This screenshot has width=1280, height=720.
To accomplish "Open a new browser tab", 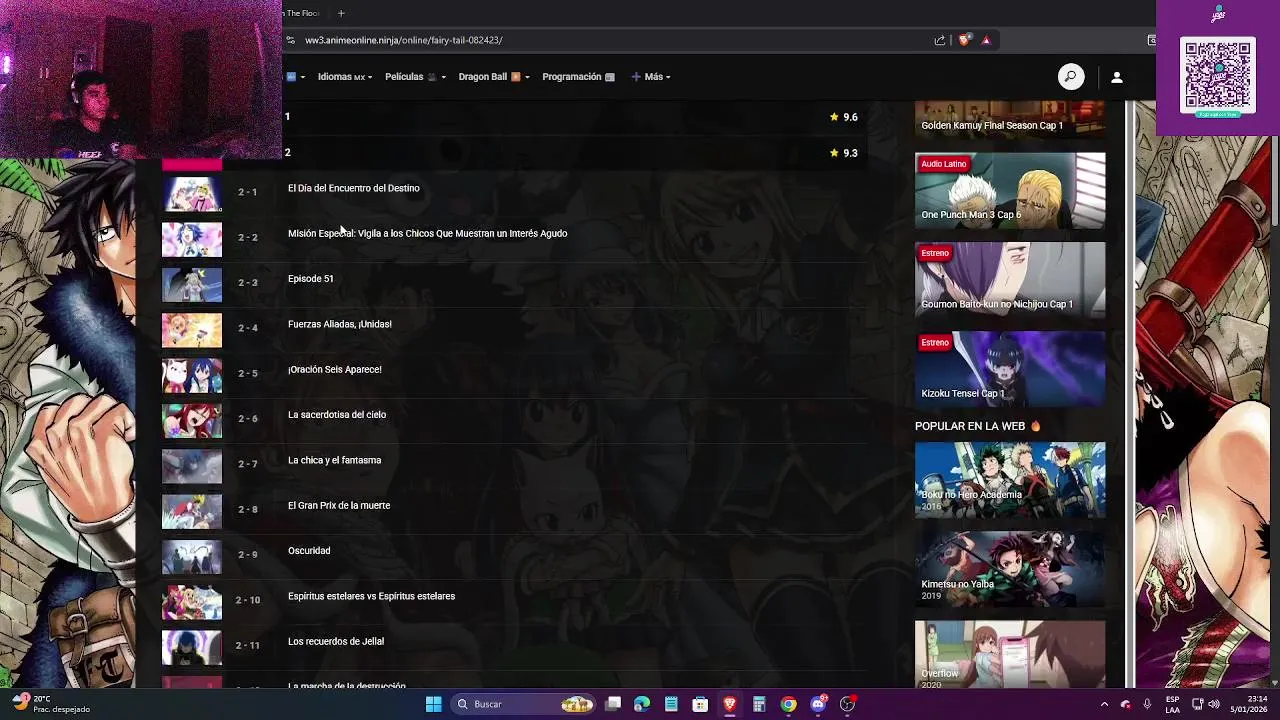I will click(341, 13).
